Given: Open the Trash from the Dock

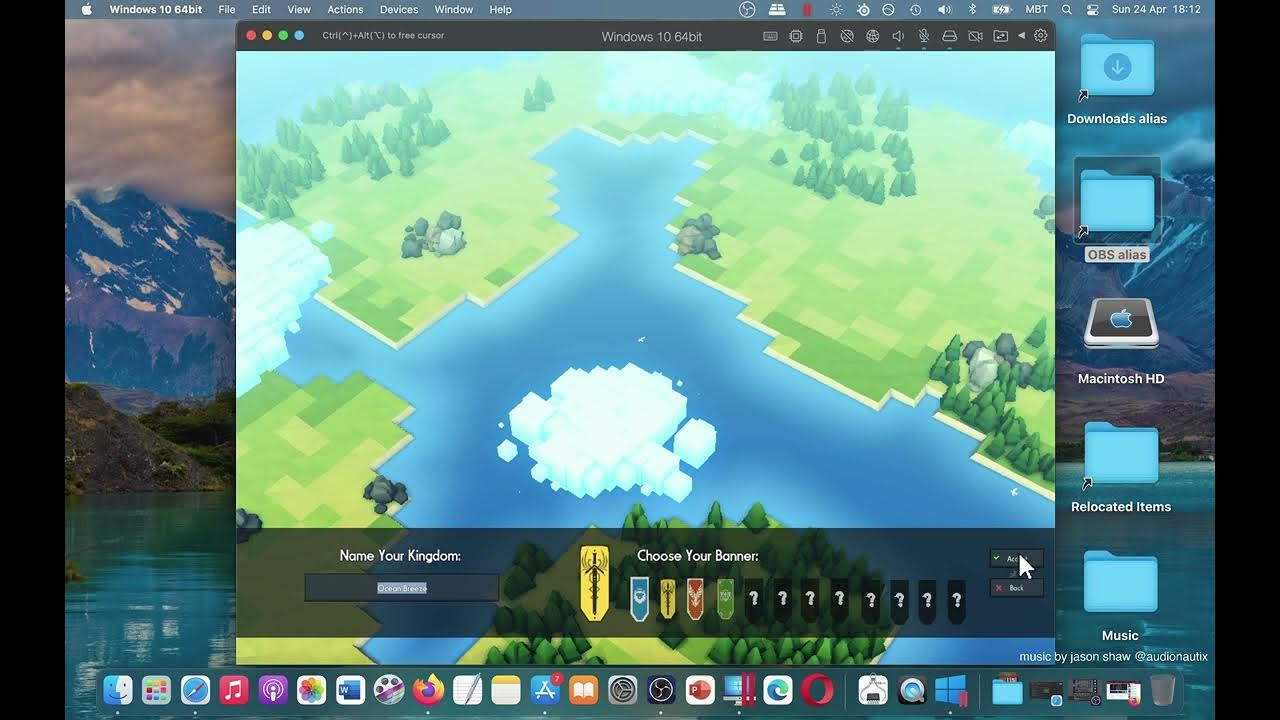Looking at the screenshot, I should [x=1163, y=690].
